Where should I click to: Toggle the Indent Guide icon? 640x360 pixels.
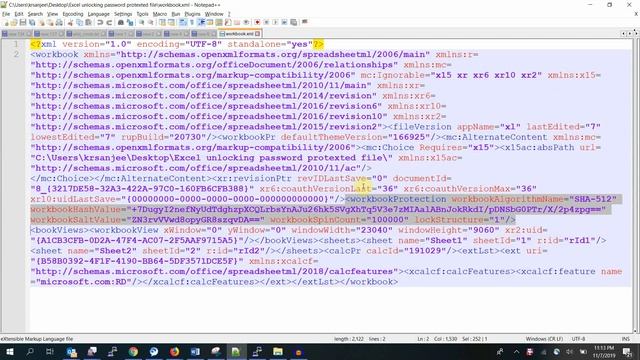coord(201,22)
